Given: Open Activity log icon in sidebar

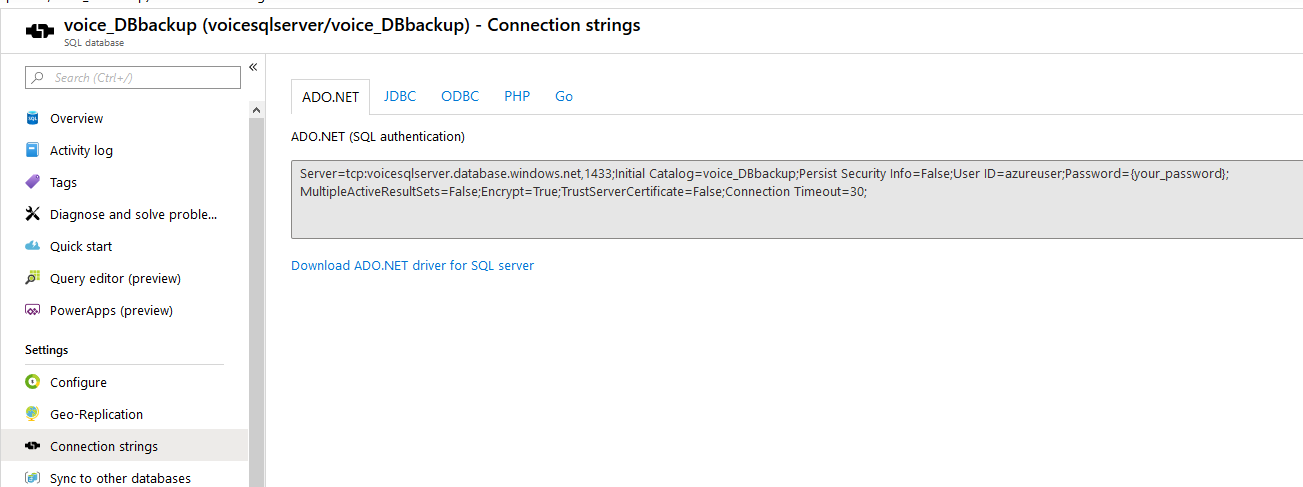Looking at the screenshot, I should pos(32,150).
